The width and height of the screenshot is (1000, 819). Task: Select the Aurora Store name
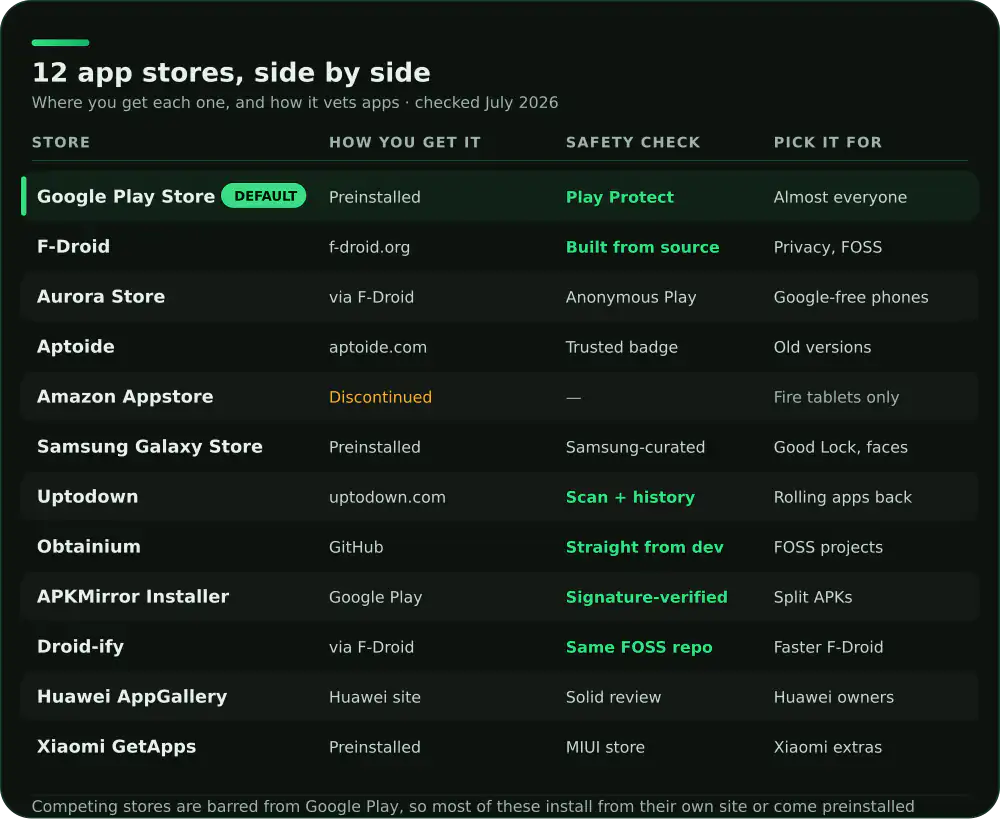[x=101, y=297]
